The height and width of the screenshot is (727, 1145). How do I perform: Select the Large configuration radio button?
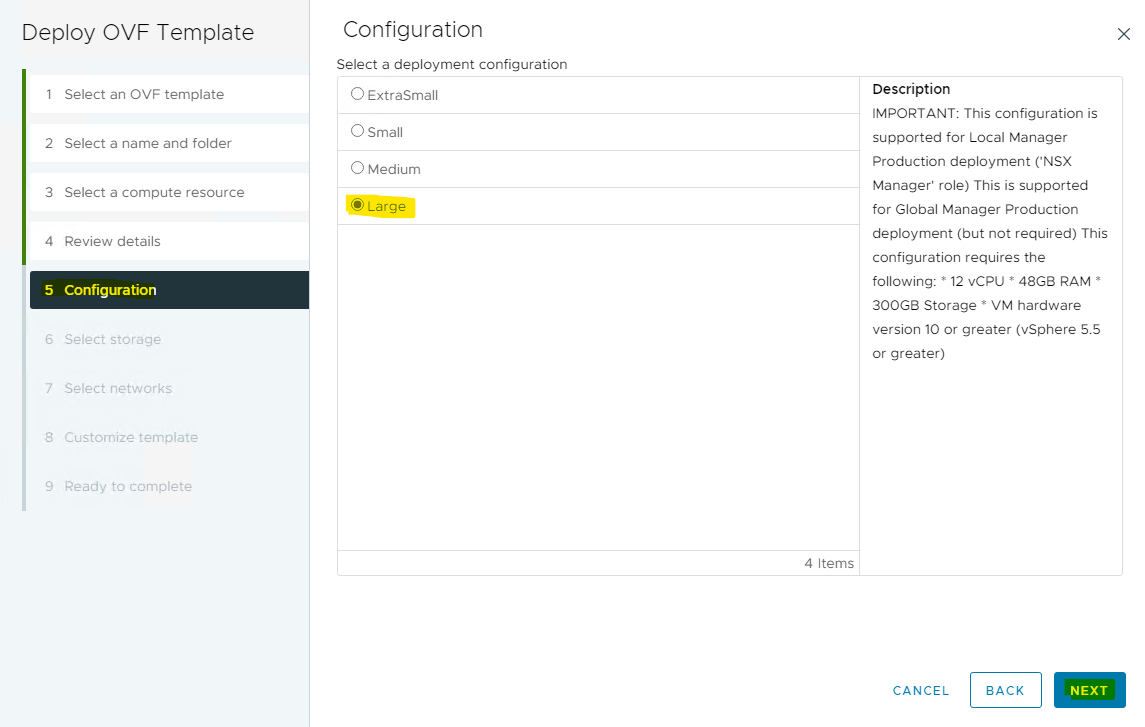[x=358, y=205]
